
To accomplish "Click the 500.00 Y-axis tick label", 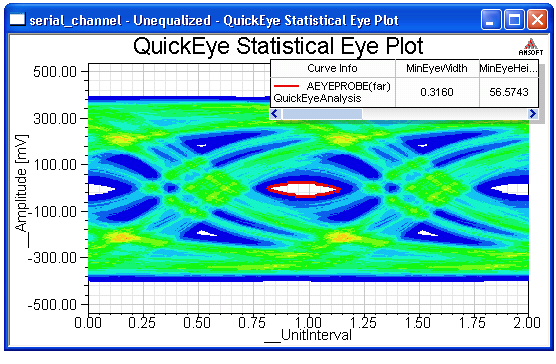I will 55,72.
